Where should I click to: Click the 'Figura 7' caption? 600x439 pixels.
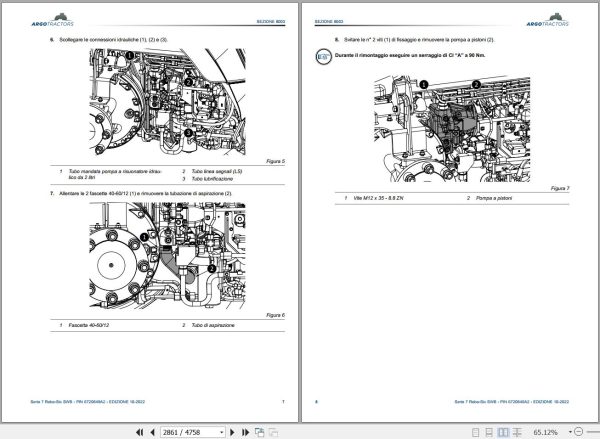(560, 188)
